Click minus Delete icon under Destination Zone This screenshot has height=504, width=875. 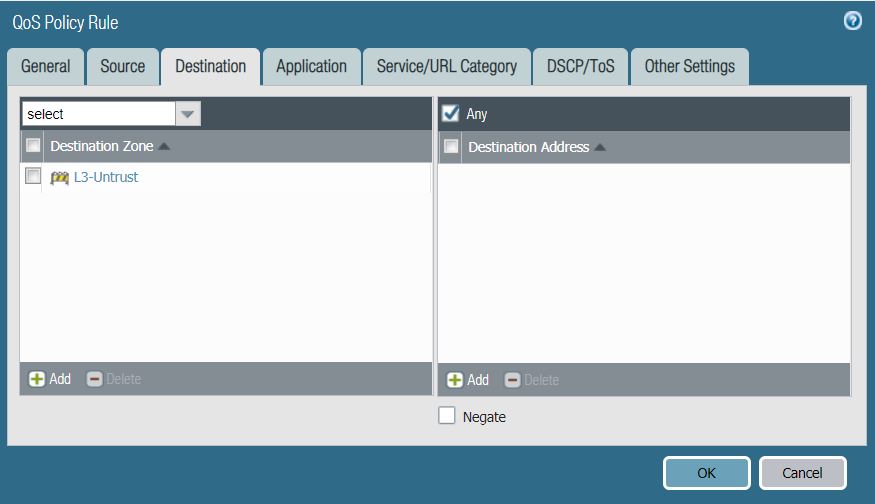click(x=94, y=379)
